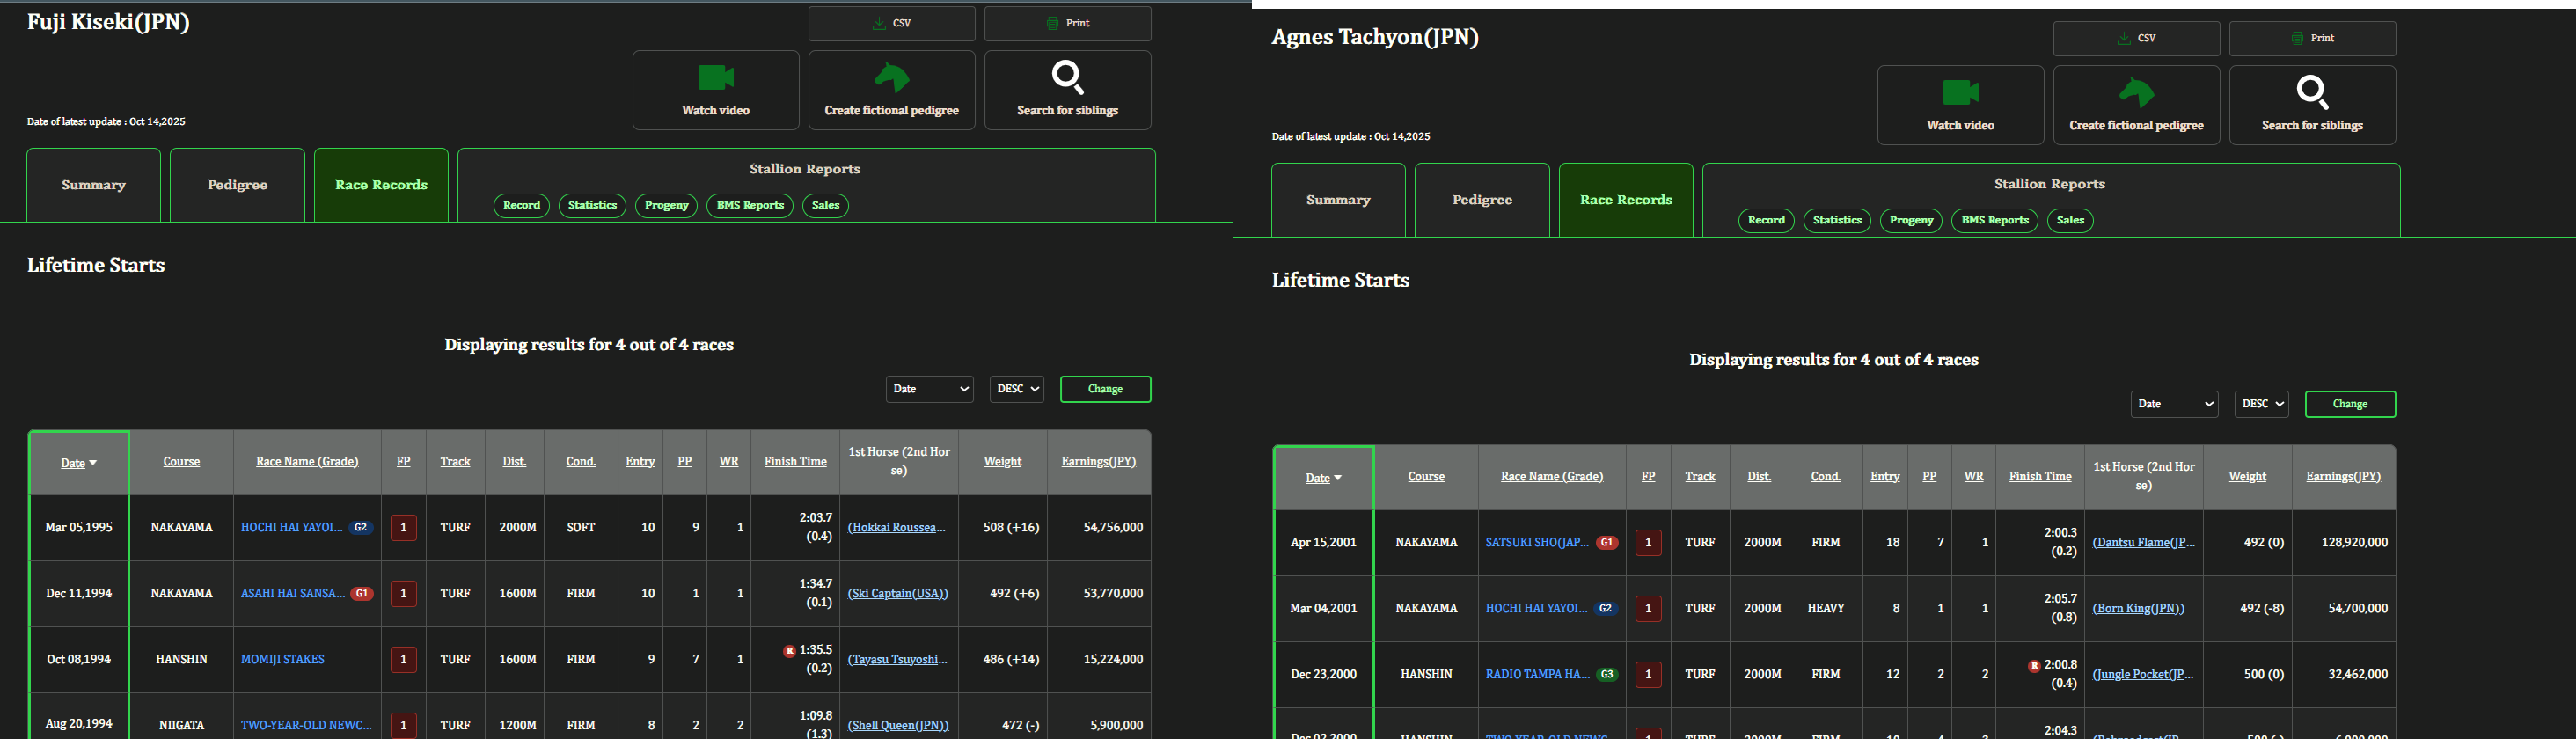Select the Race Records tab for Agnes Tachyon

tap(1626, 200)
